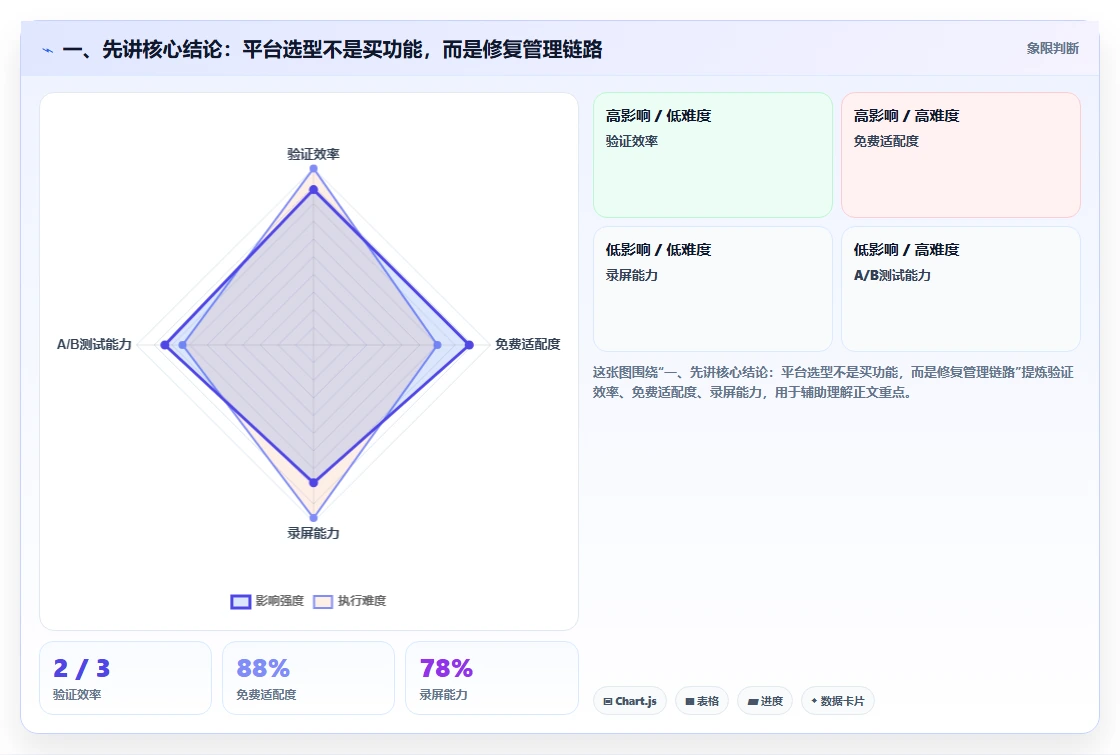This screenshot has width=1120, height=755.
Task: Select the light 执行难度 point on 验证效率 axis
Action: tap(314, 169)
